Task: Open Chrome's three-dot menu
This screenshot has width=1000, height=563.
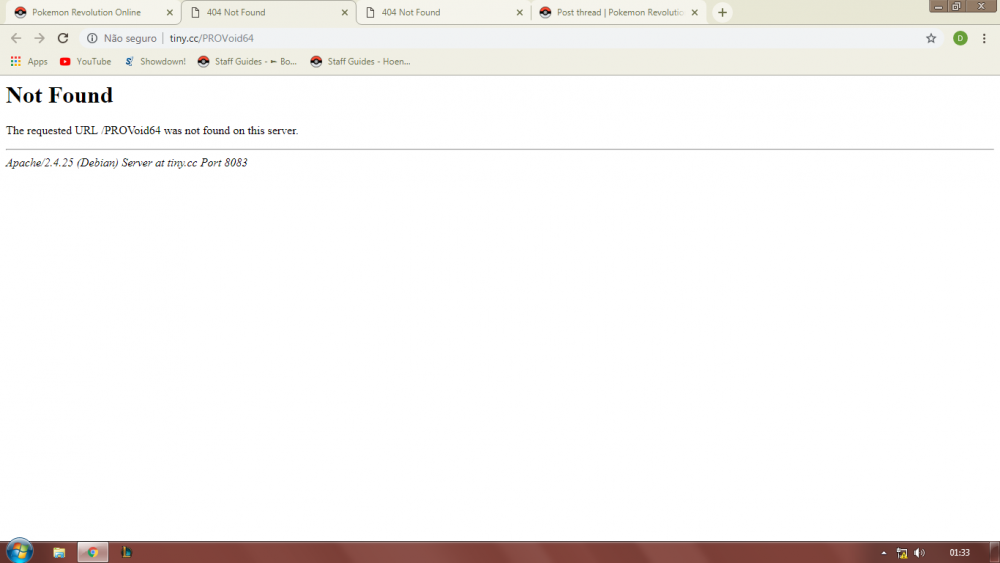Action: pyautogui.click(x=984, y=38)
